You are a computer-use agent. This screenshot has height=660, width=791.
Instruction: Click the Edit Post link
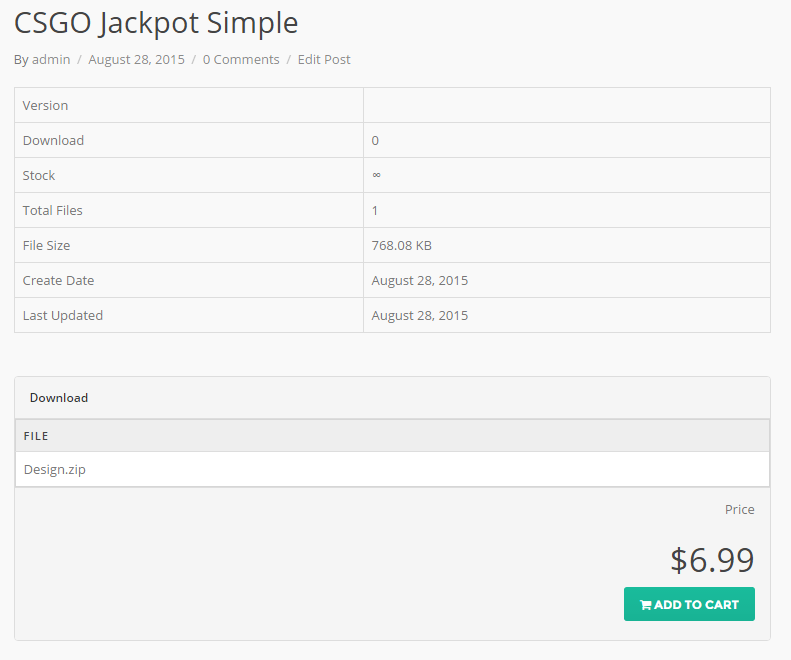(x=324, y=59)
